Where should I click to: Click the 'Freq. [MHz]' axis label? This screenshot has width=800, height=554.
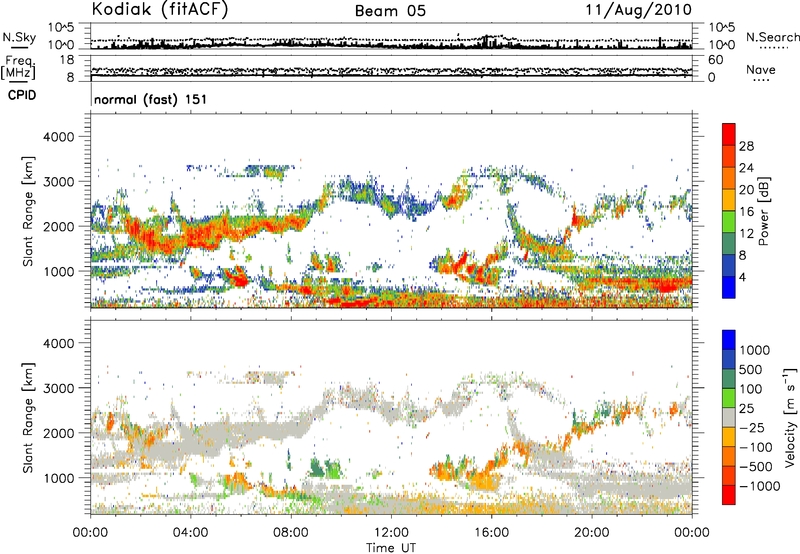pyautogui.click(x=19, y=68)
